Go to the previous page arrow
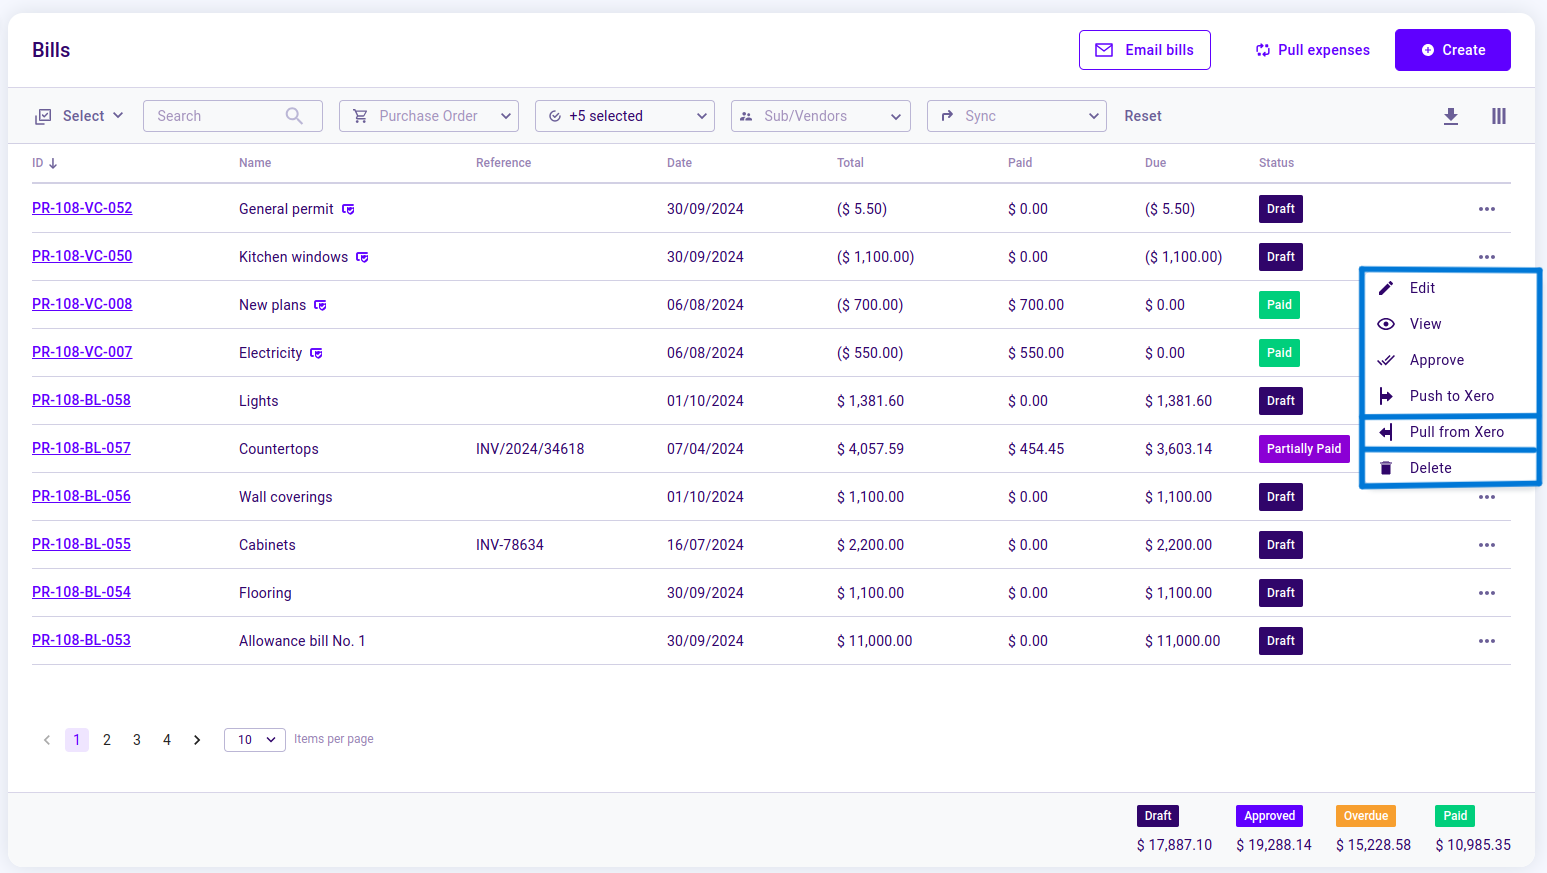 (x=47, y=740)
